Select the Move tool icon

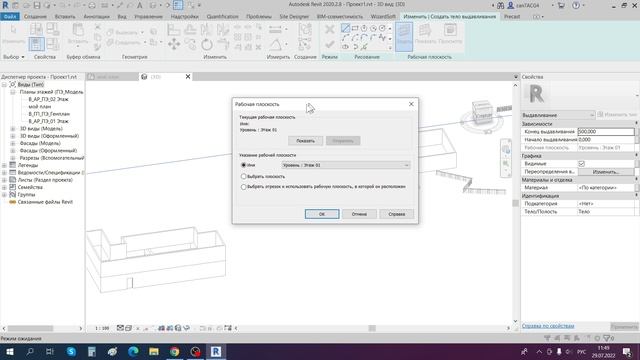pyautogui.click(x=174, y=44)
